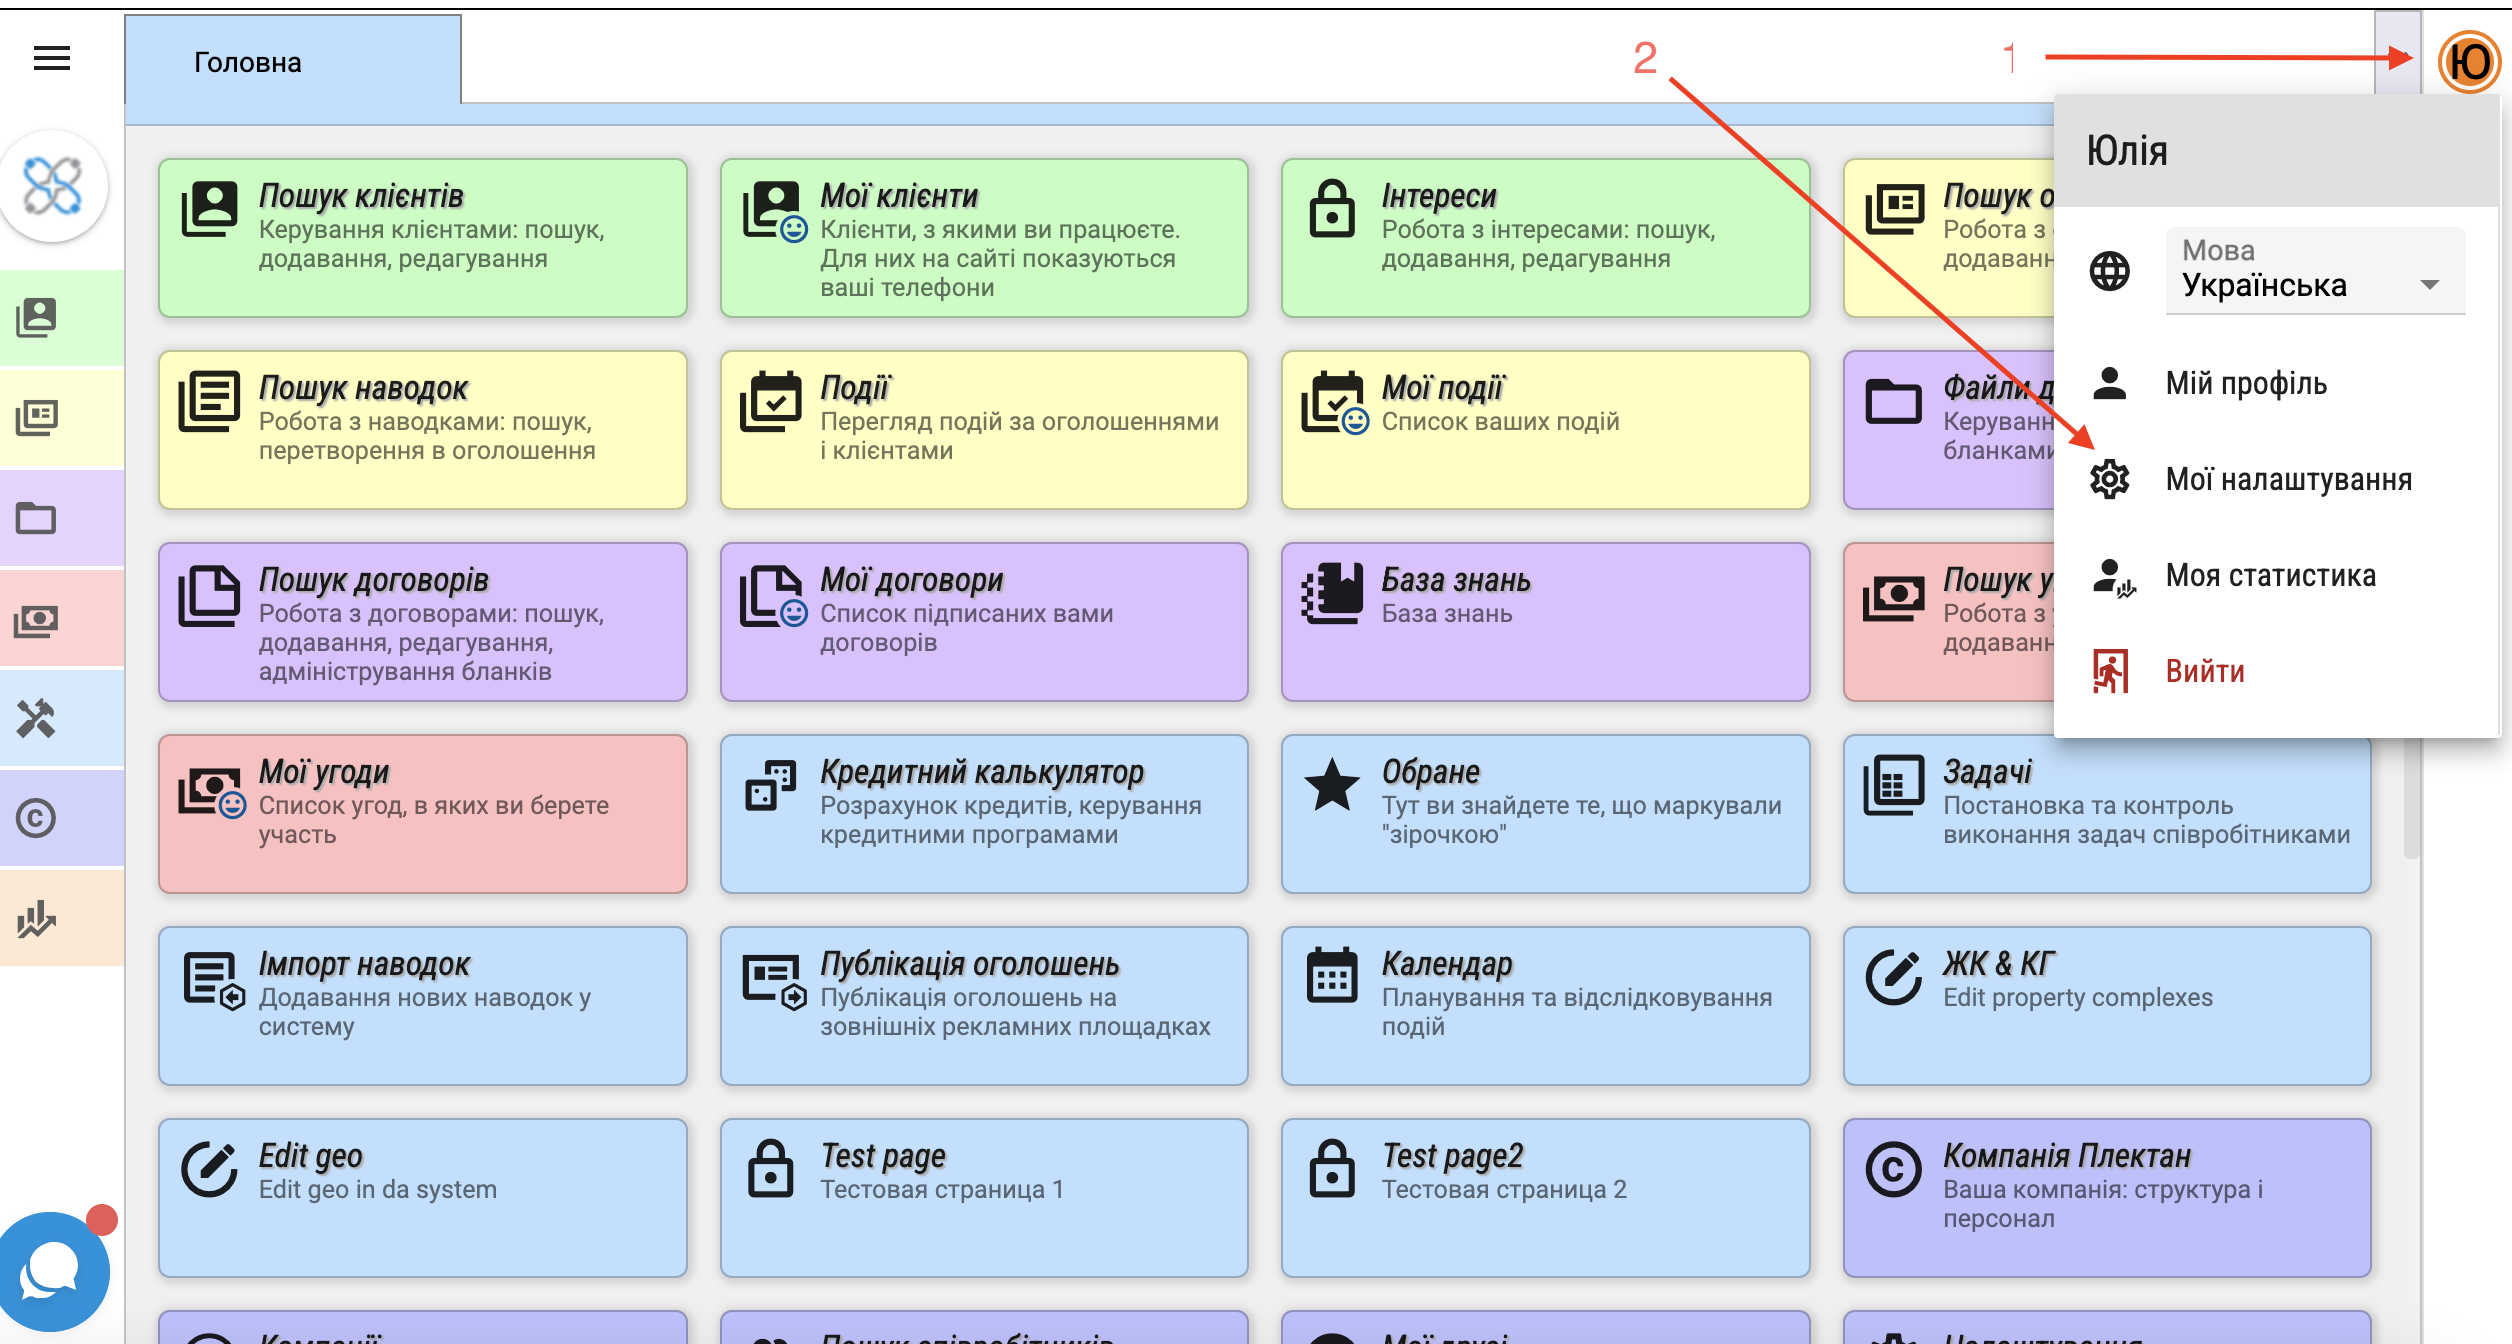Click the folder sidebar icon
The image size is (2512, 1344).
[x=37, y=518]
